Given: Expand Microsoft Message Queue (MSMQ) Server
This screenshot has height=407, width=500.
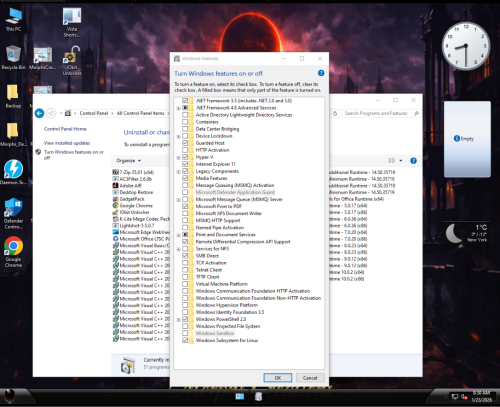Looking at the screenshot, I should [178, 200].
